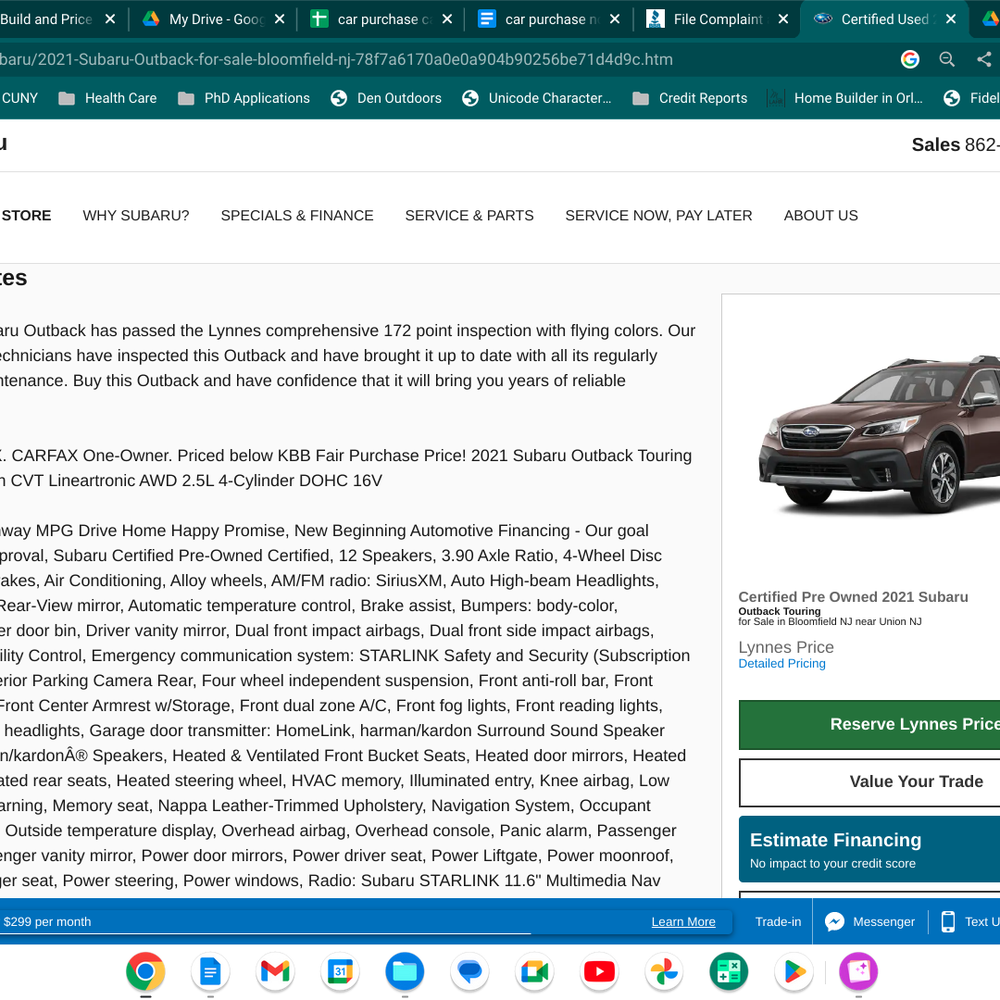Open the Health Care bookmark folder

tap(107, 98)
